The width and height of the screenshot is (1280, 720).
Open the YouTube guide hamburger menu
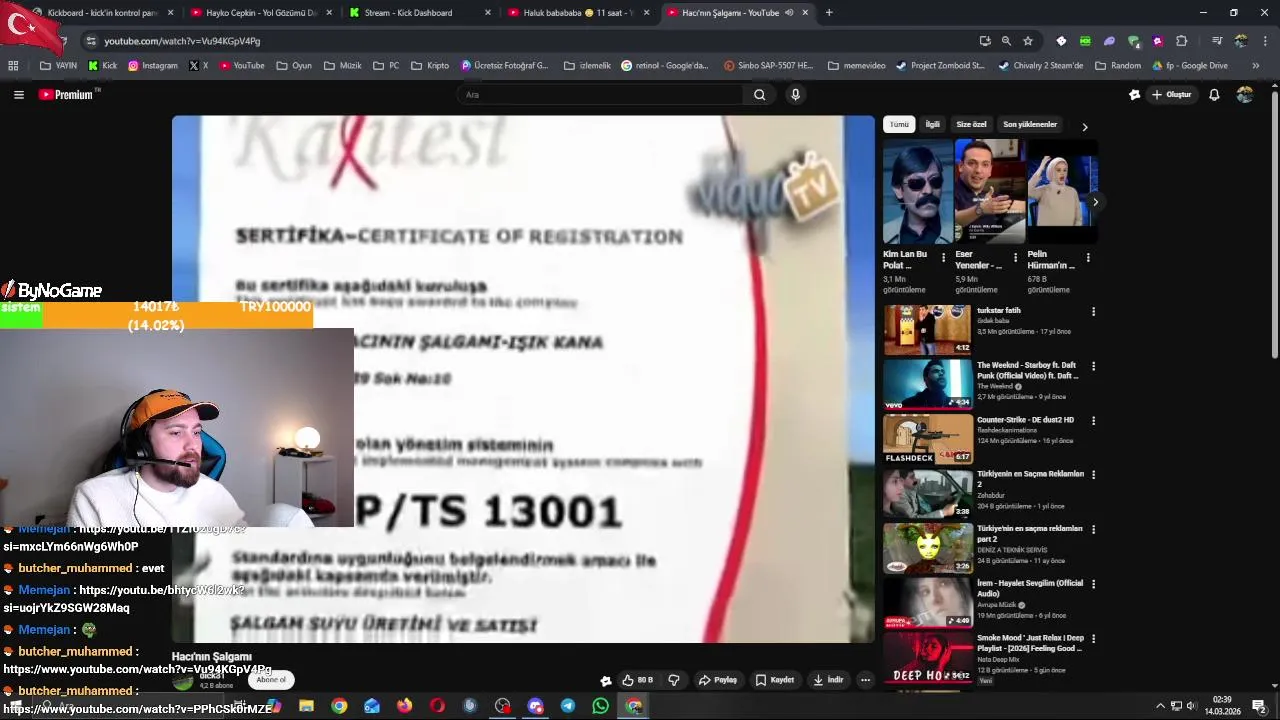[18, 95]
